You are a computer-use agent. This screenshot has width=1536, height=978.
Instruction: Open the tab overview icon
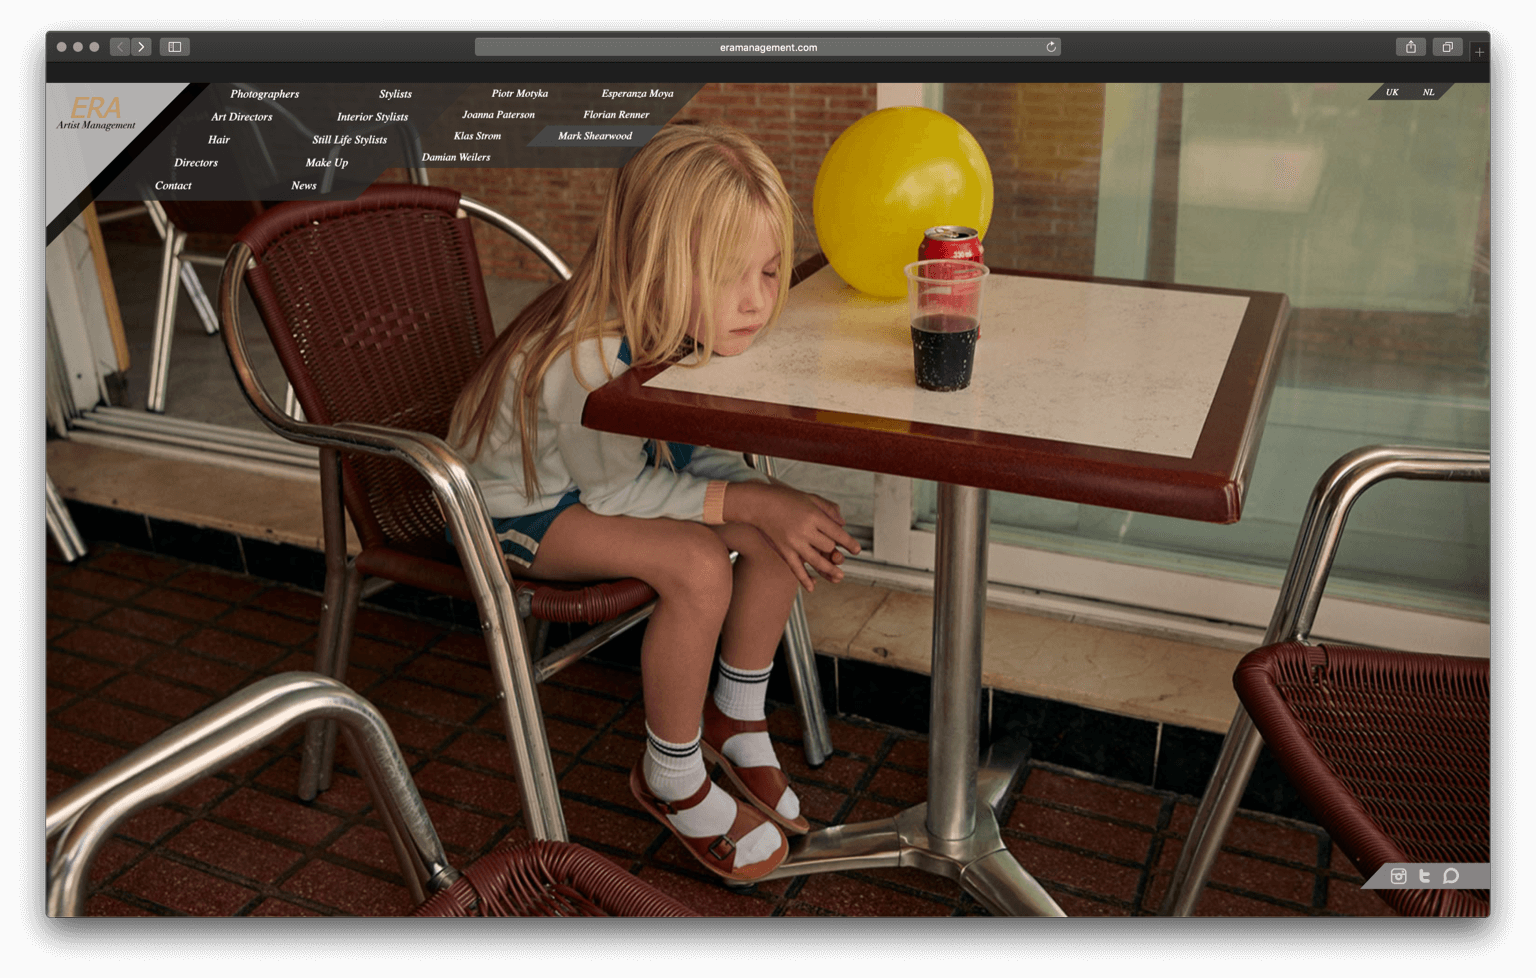(x=1447, y=47)
